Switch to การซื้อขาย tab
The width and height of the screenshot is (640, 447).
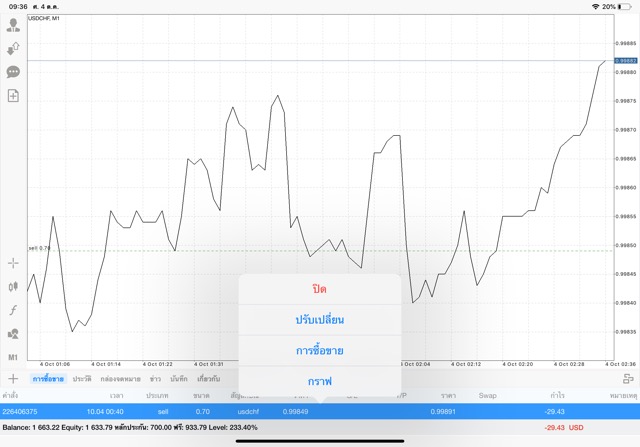click(x=48, y=379)
